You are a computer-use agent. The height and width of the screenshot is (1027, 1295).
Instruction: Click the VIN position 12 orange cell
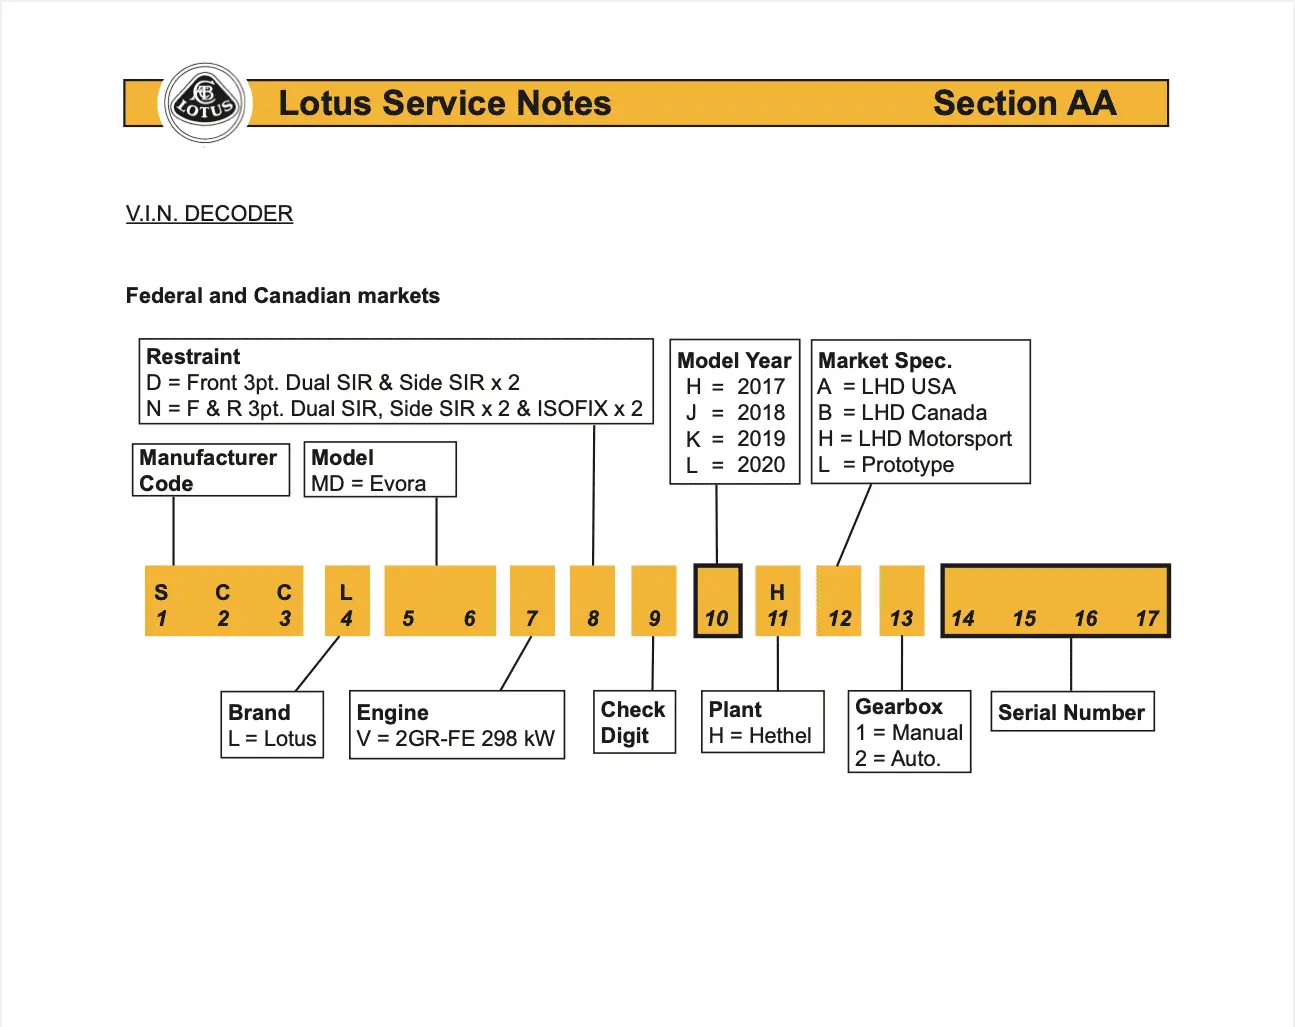click(839, 602)
